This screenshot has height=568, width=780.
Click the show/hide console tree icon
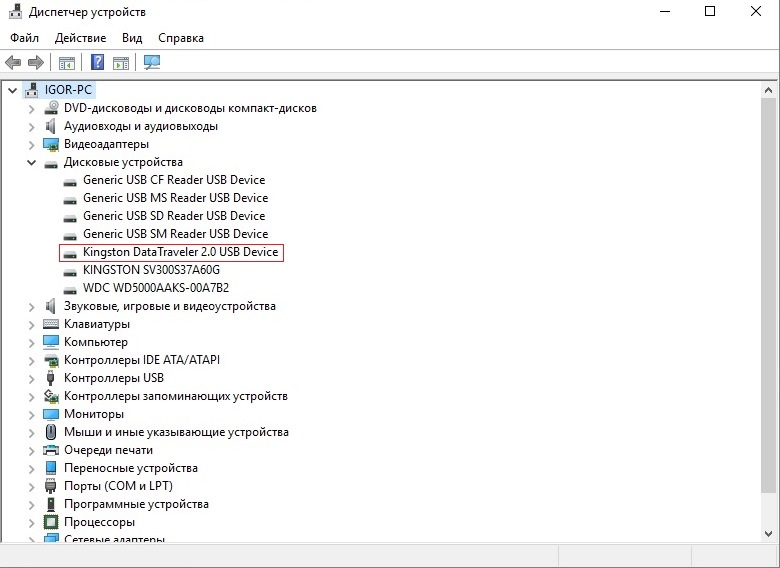[x=67, y=63]
